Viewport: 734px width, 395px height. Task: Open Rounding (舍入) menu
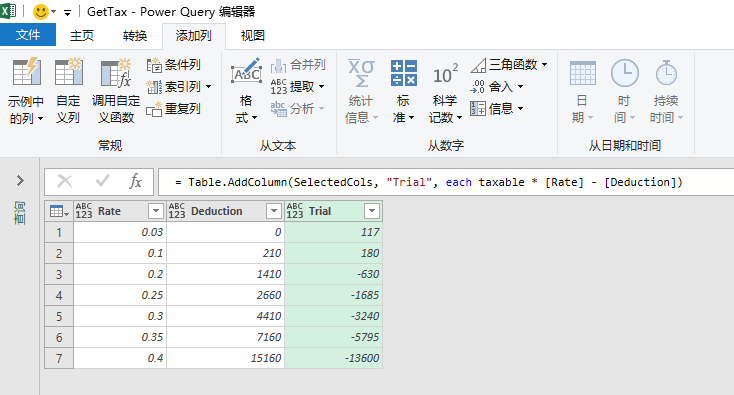pos(496,87)
